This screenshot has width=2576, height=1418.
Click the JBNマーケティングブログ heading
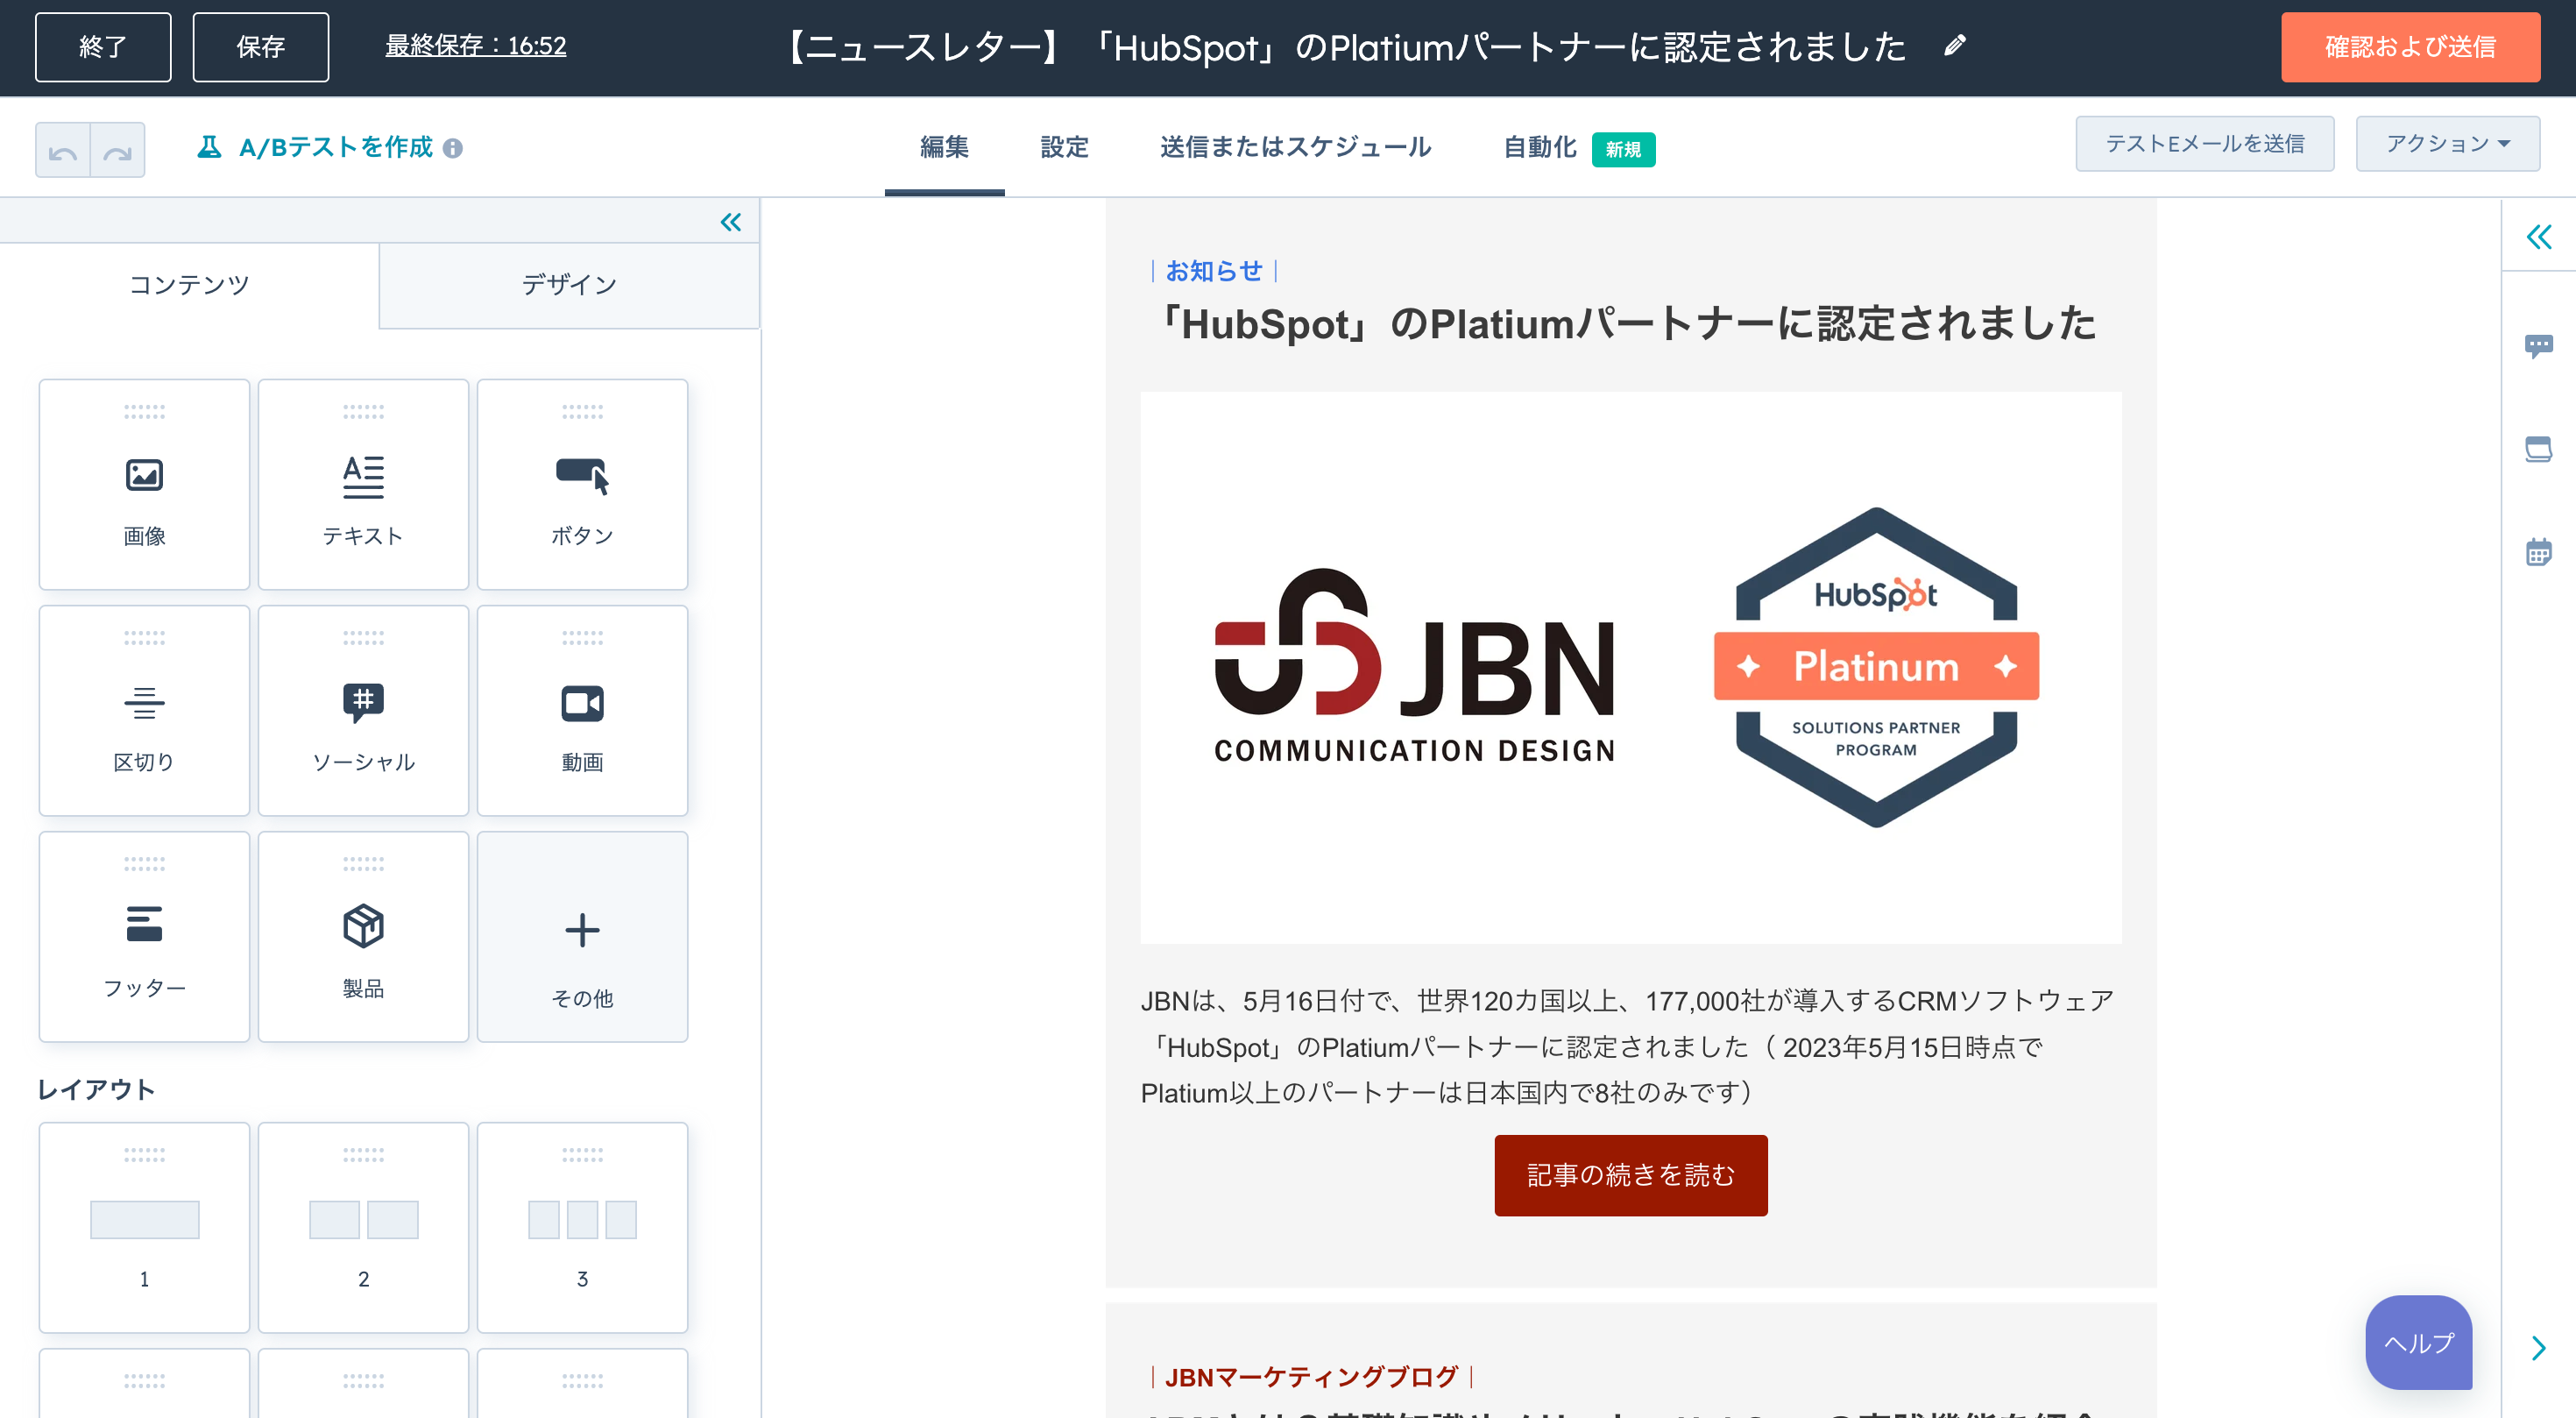(1311, 1377)
